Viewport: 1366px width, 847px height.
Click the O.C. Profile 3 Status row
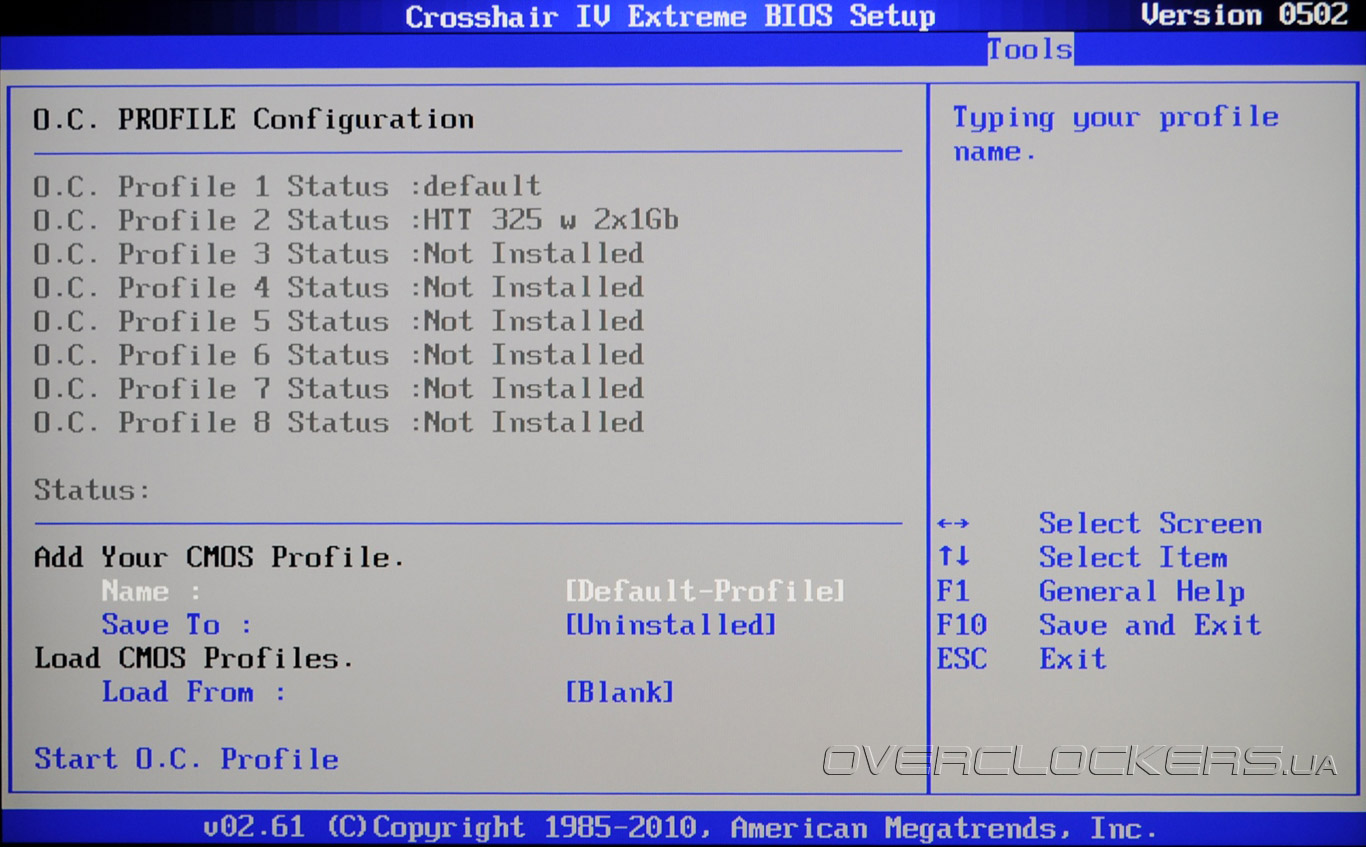[338, 254]
